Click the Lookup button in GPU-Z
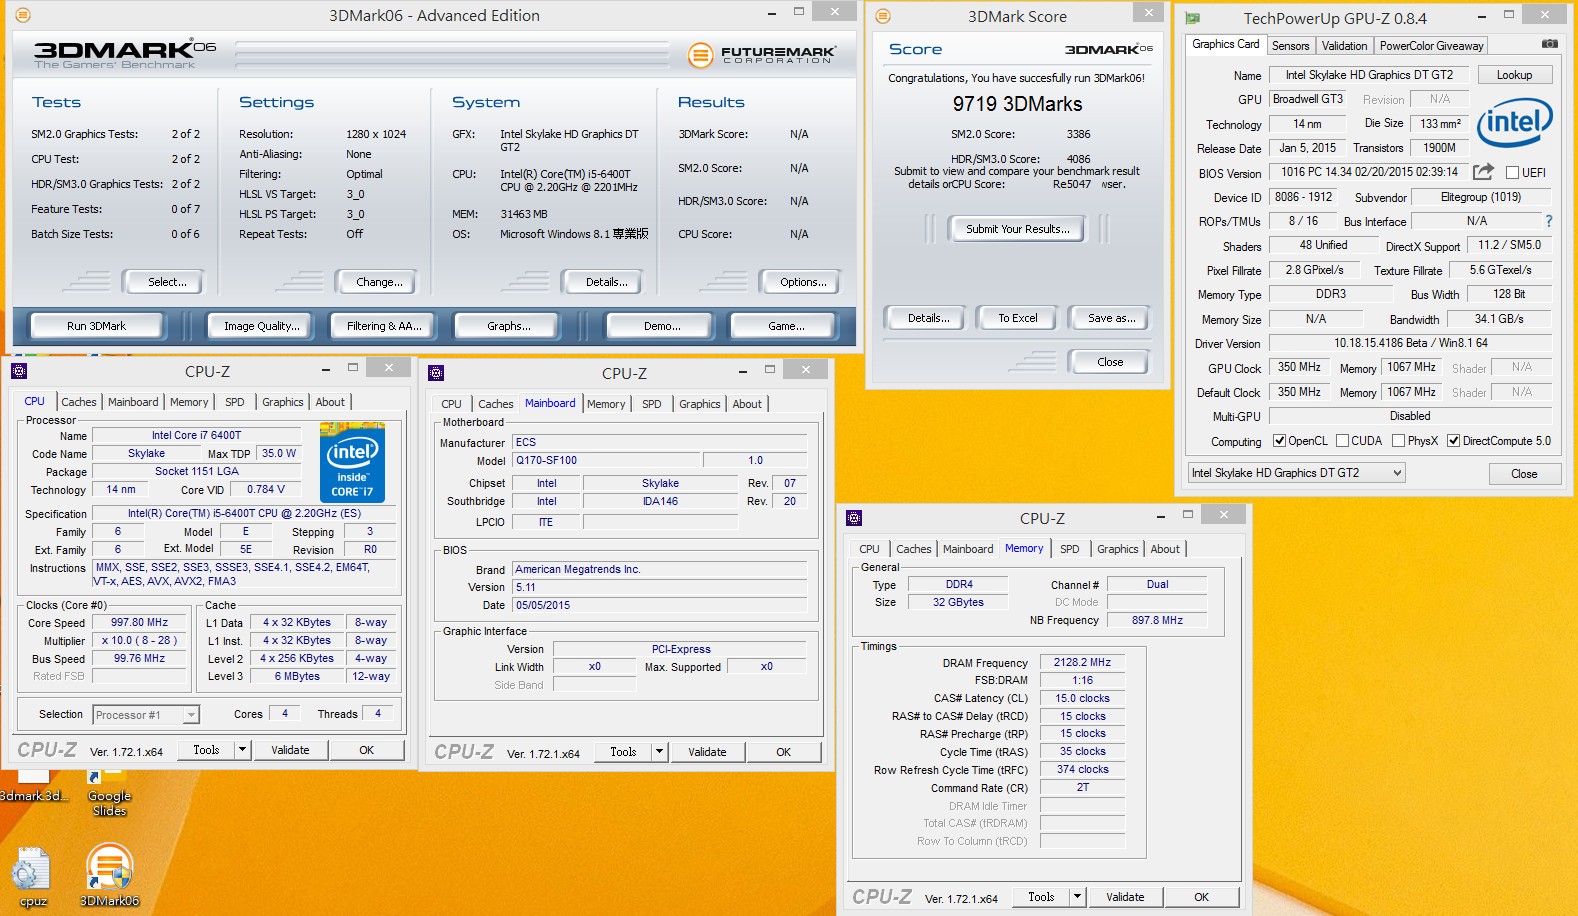Image resolution: width=1578 pixels, height=916 pixels. 1514,75
